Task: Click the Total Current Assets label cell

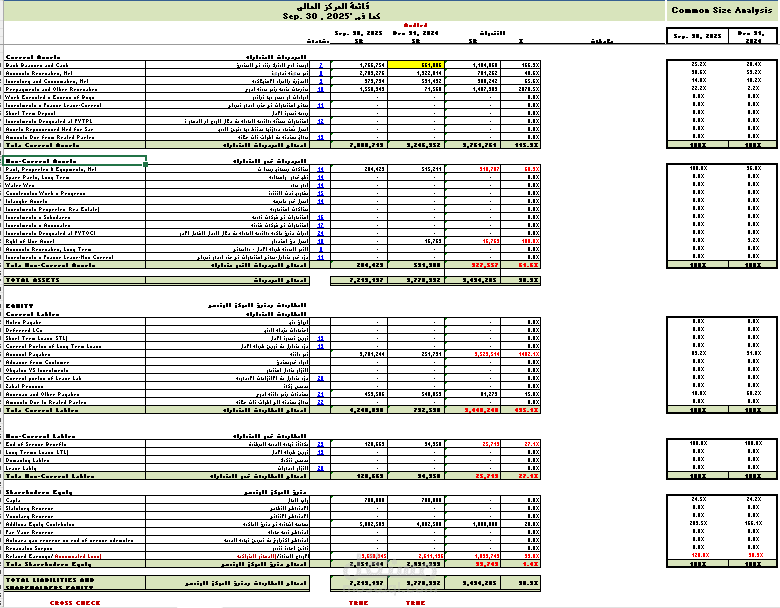Action: [x=75, y=145]
